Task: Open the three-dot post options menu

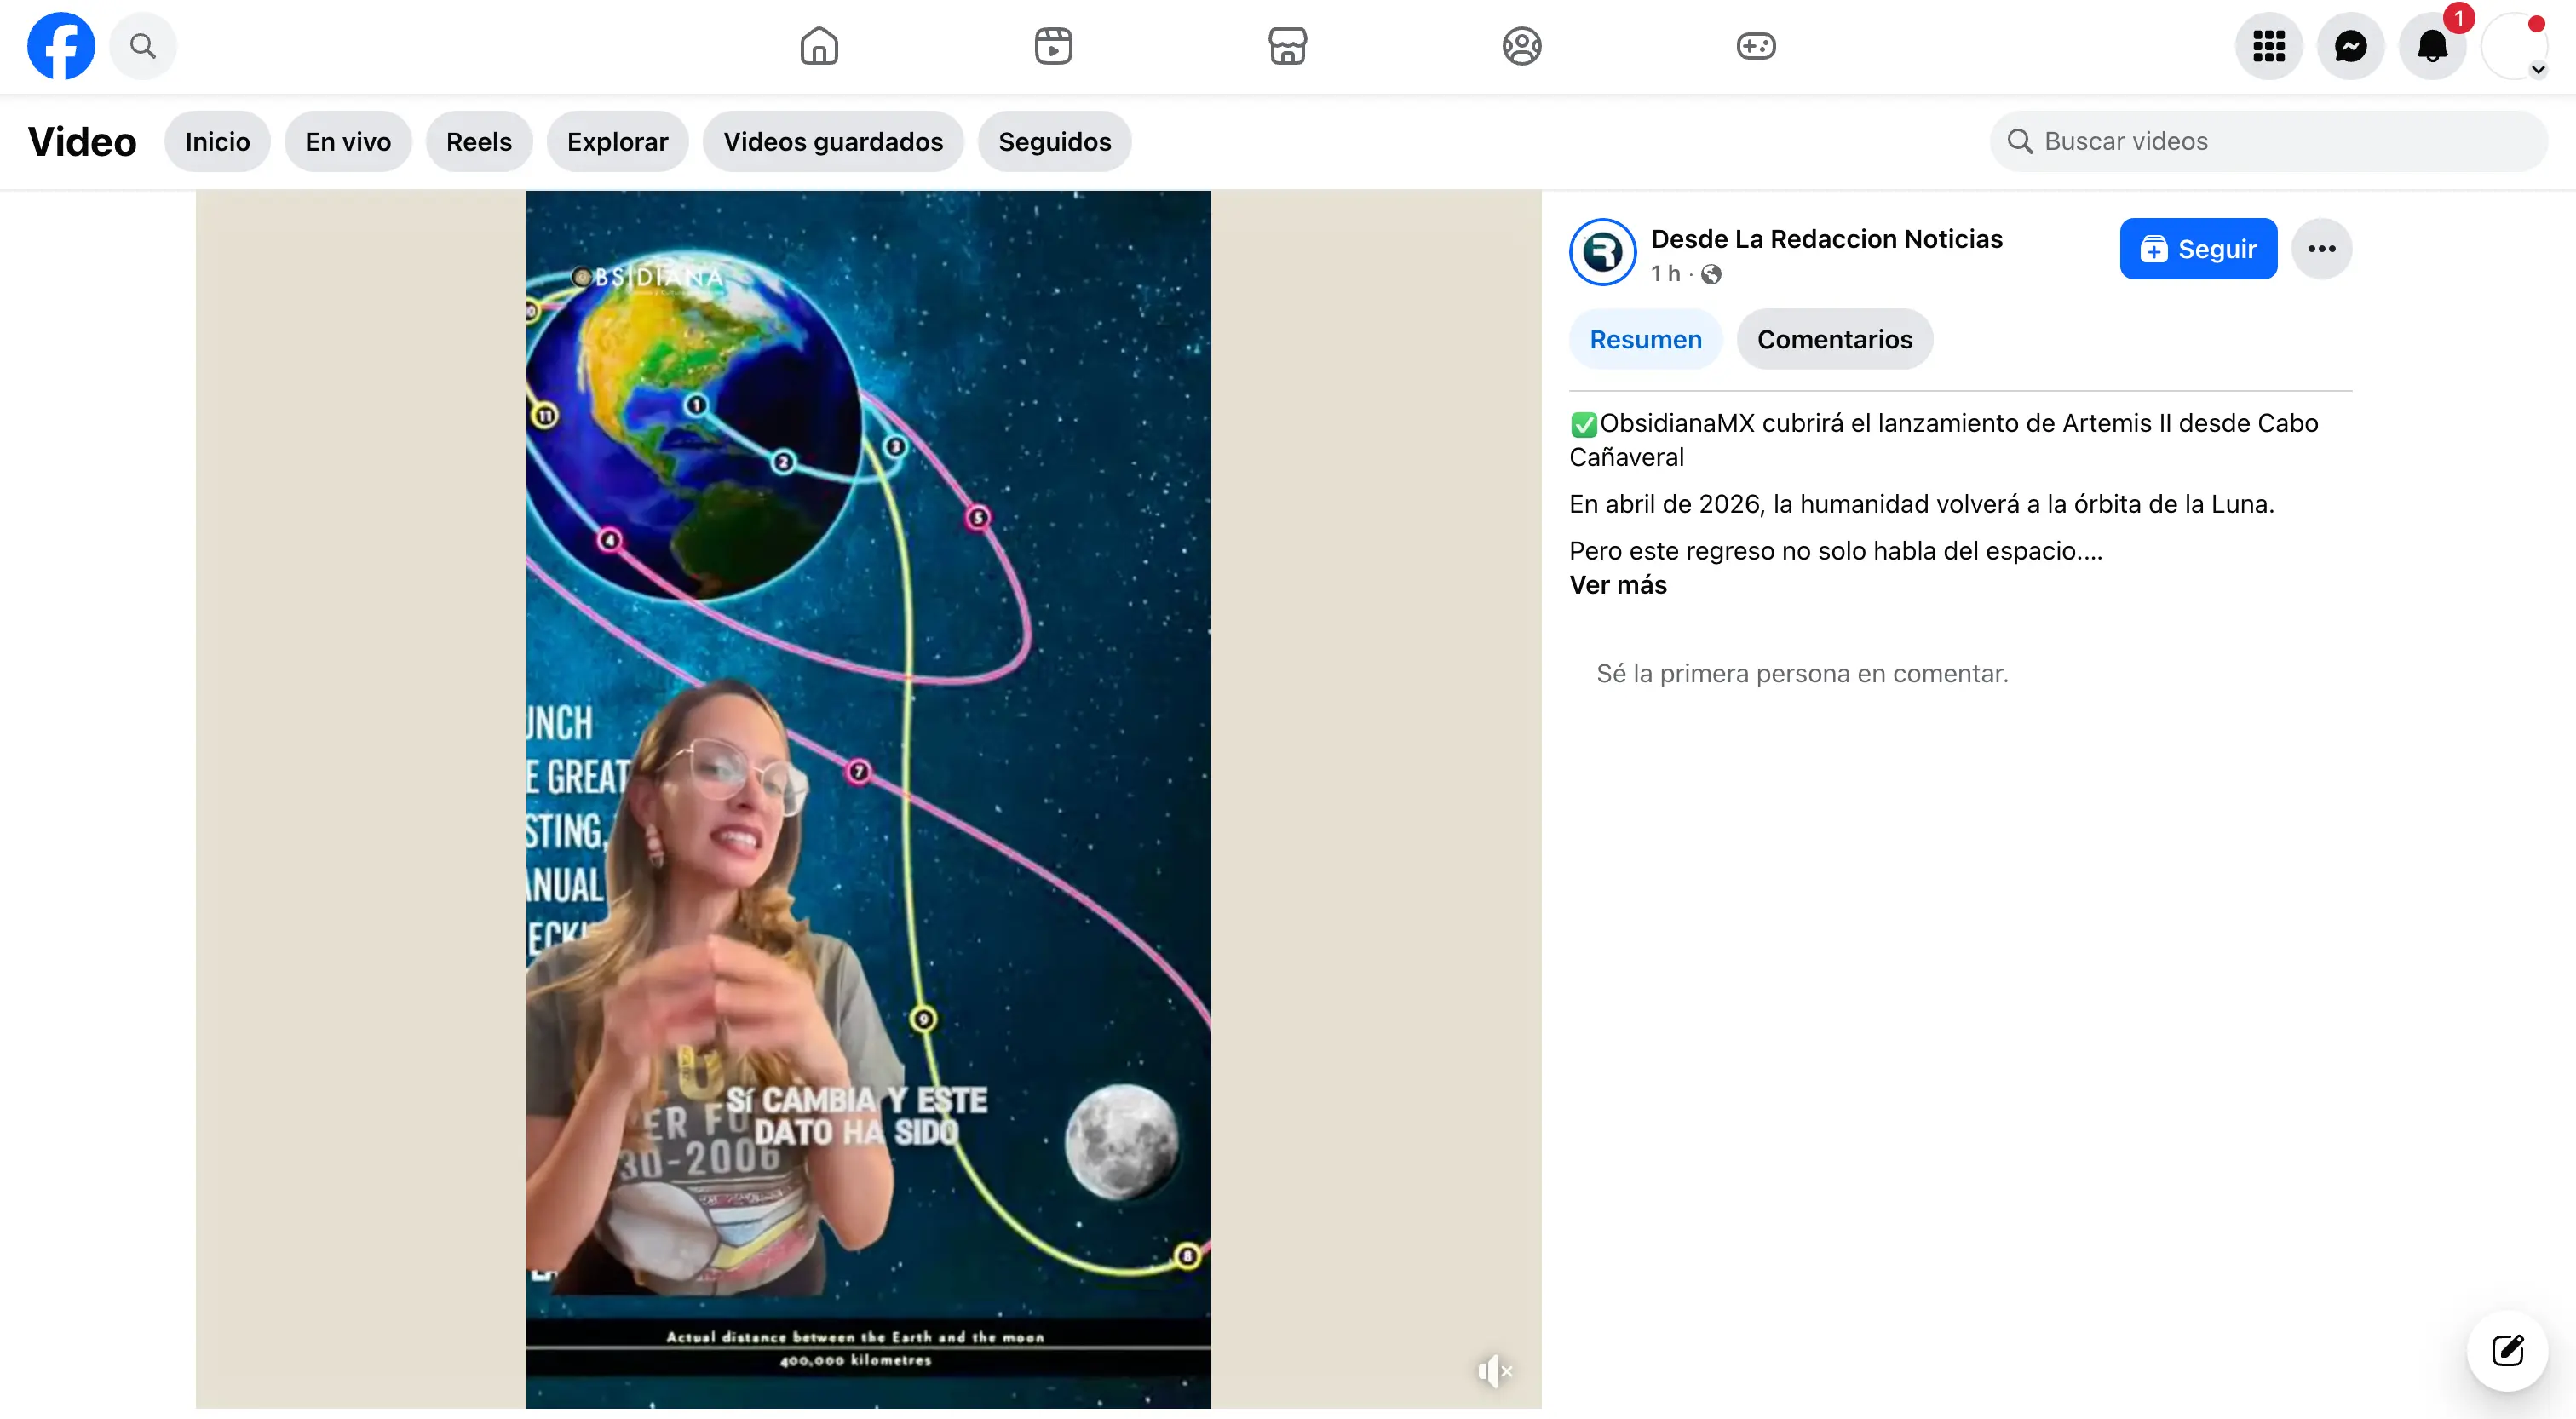Action: tap(2321, 249)
